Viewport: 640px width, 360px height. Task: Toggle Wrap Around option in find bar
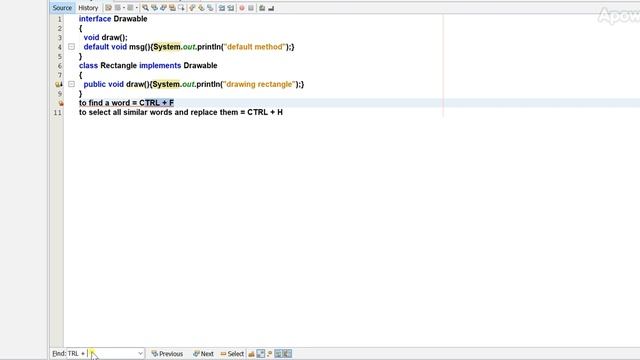pyautogui.click(x=287, y=353)
